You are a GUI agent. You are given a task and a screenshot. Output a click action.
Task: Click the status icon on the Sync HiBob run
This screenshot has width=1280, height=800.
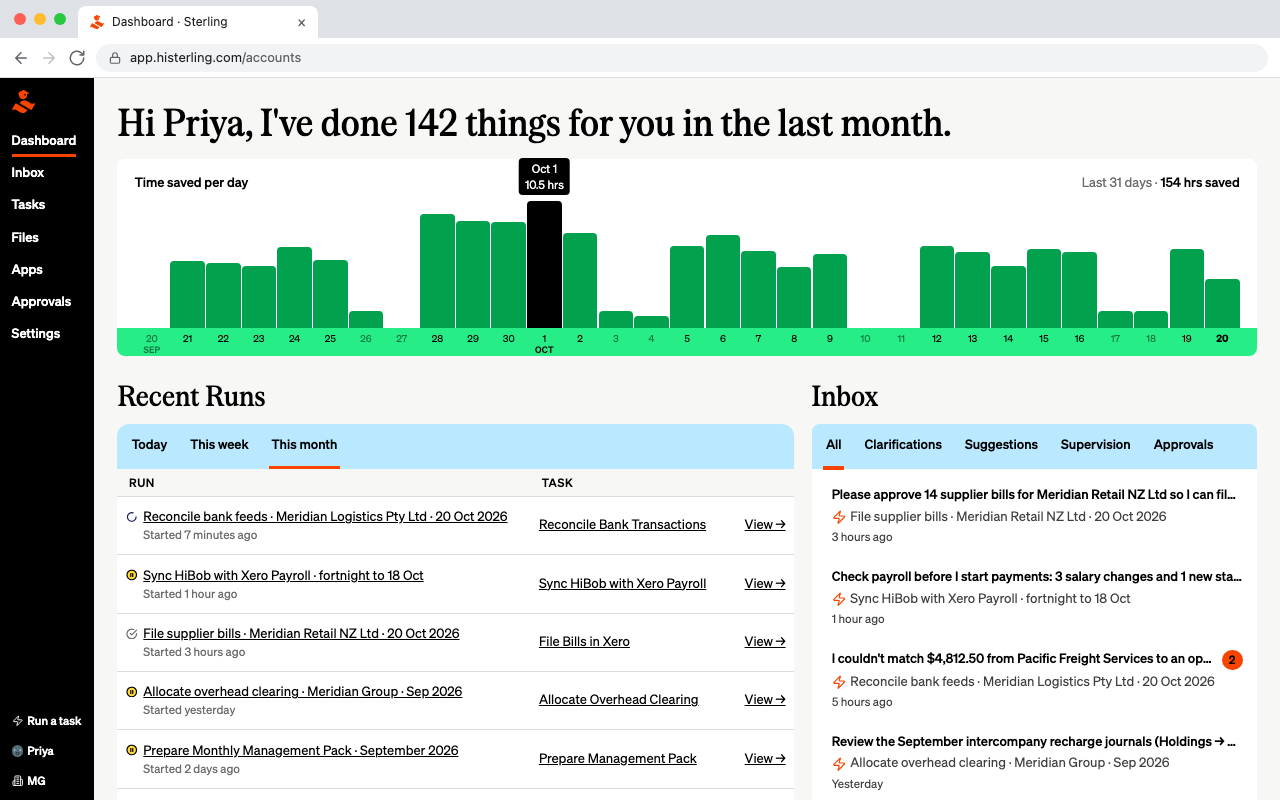132,576
